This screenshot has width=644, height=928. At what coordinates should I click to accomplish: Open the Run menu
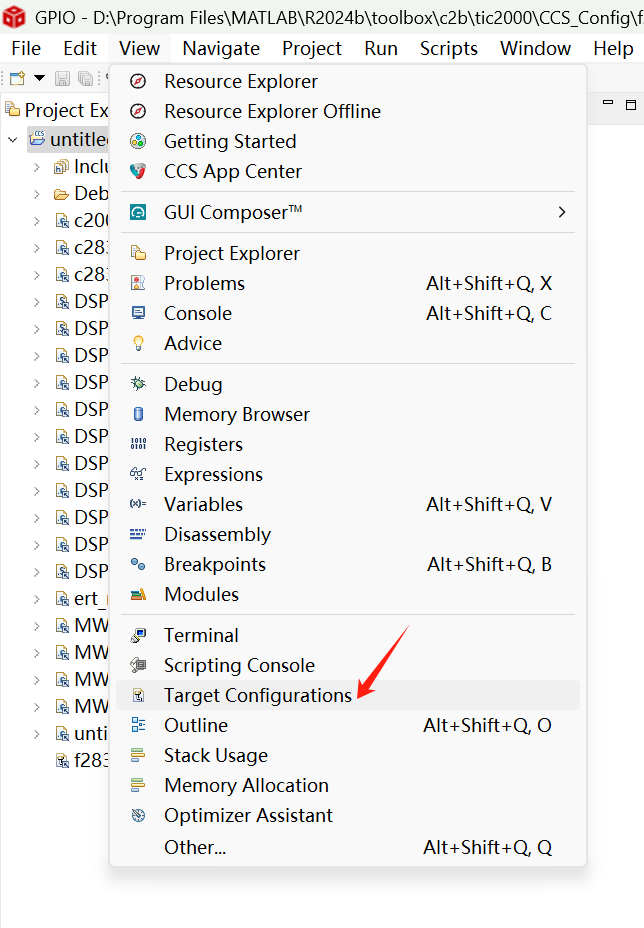(x=381, y=48)
